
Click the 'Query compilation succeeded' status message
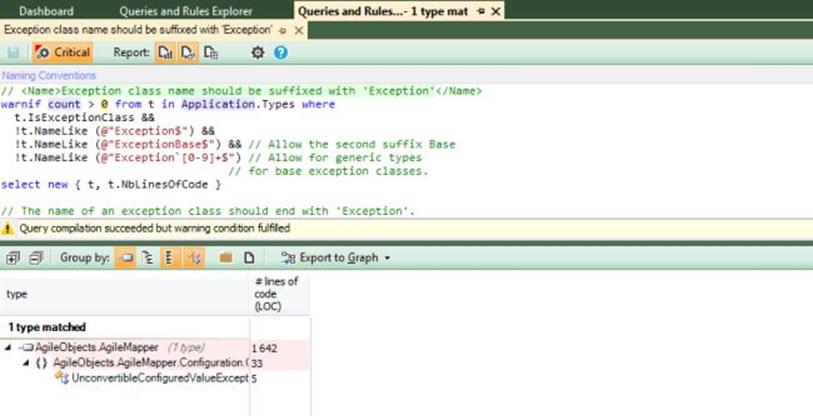[x=155, y=228]
